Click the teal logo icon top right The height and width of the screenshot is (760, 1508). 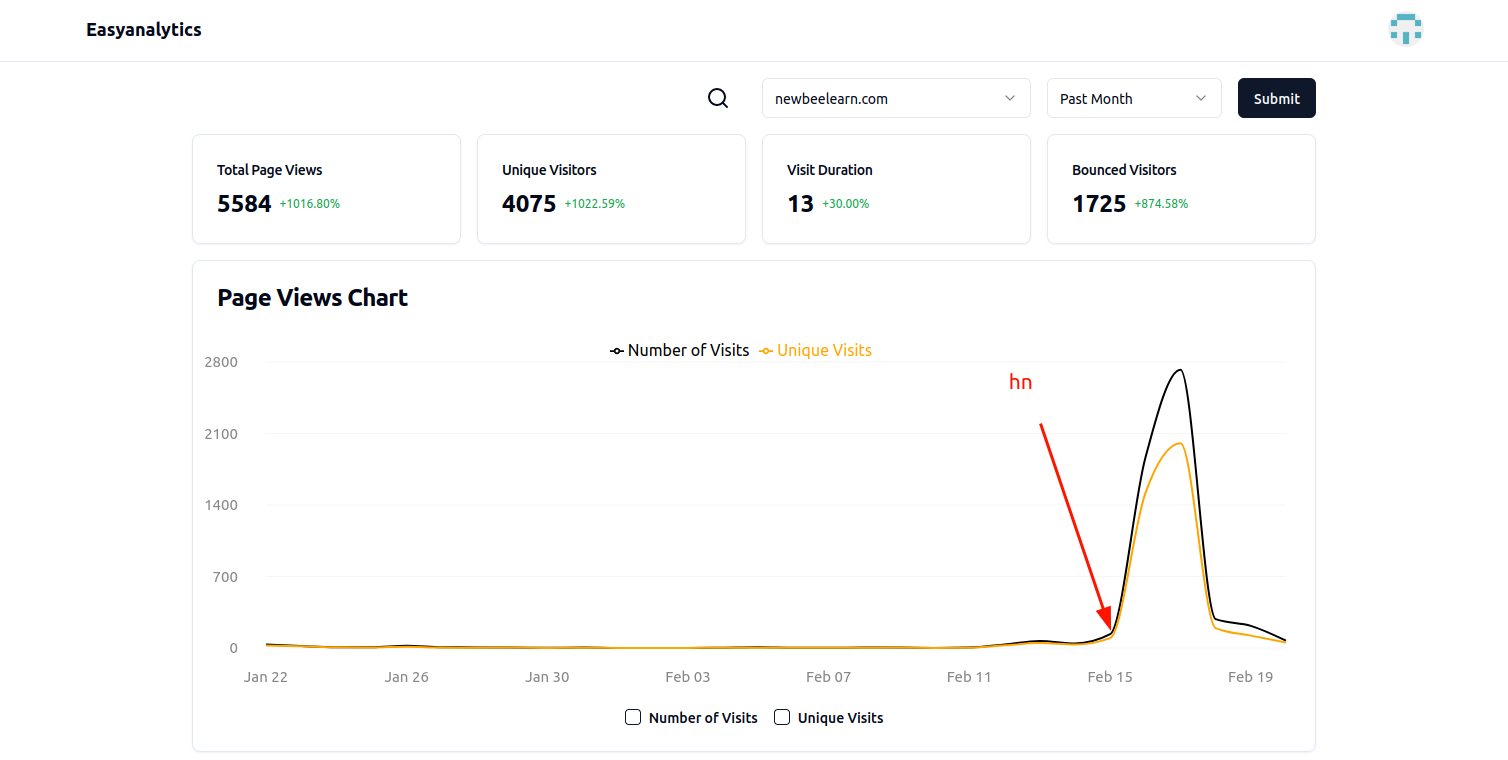tap(1405, 29)
